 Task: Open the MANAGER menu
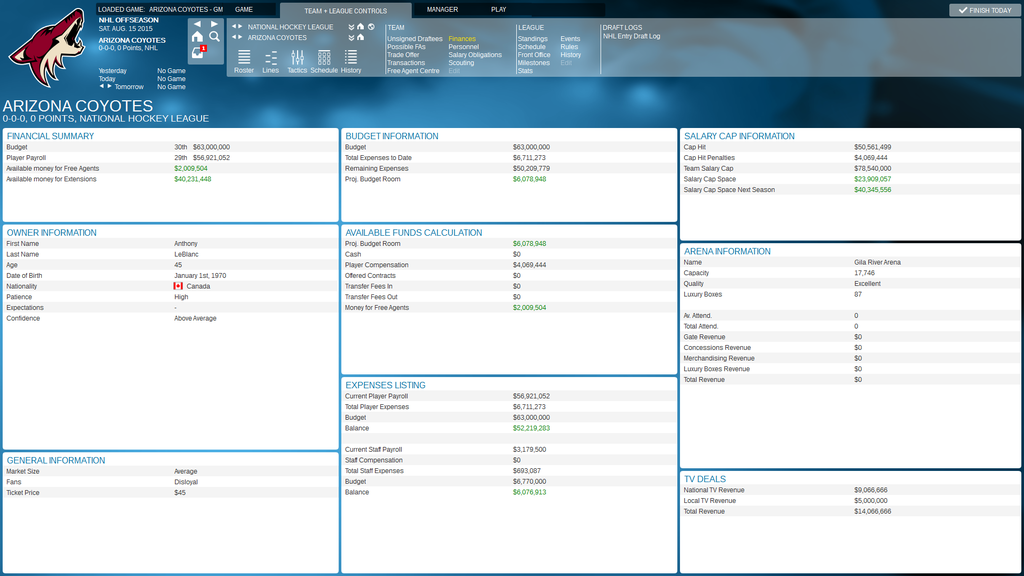pyautogui.click(x=442, y=10)
